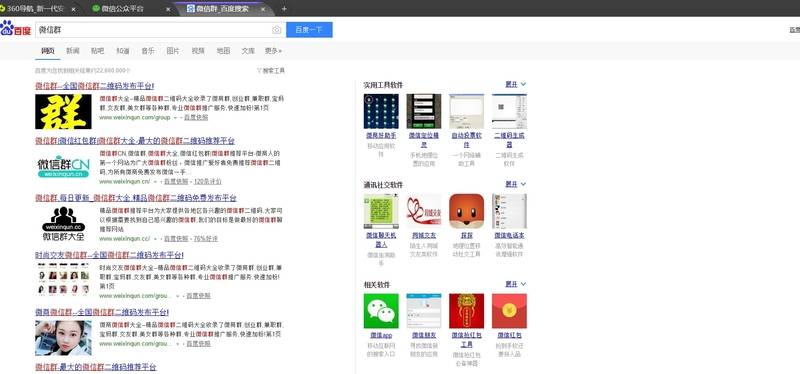This screenshot has width=800, height=374.
Task: Switch to 图片 search category
Action: (x=173, y=51)
